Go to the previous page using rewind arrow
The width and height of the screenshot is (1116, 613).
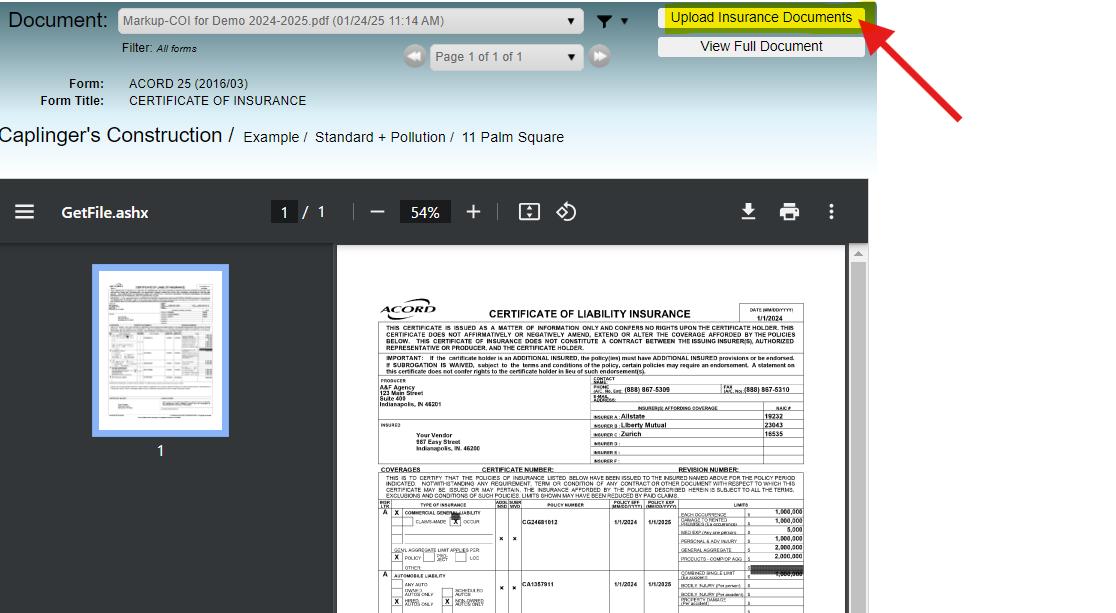point(414,57)
